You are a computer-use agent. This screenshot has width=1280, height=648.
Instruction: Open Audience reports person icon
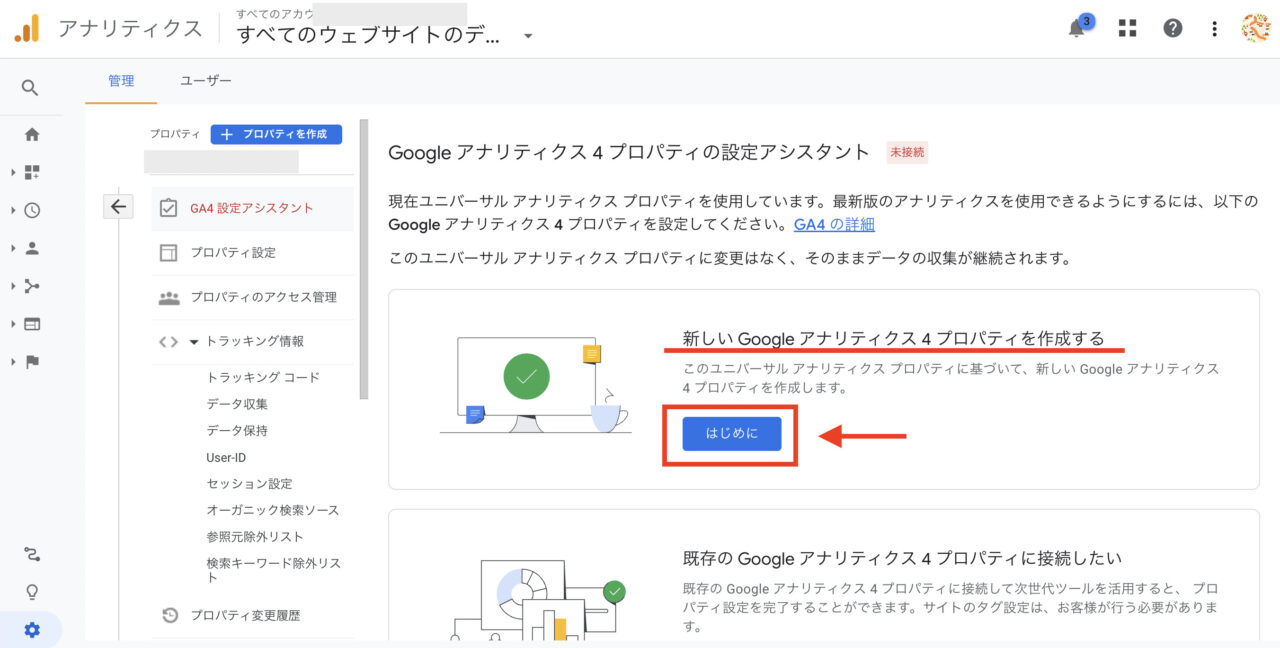click(32, 248)
